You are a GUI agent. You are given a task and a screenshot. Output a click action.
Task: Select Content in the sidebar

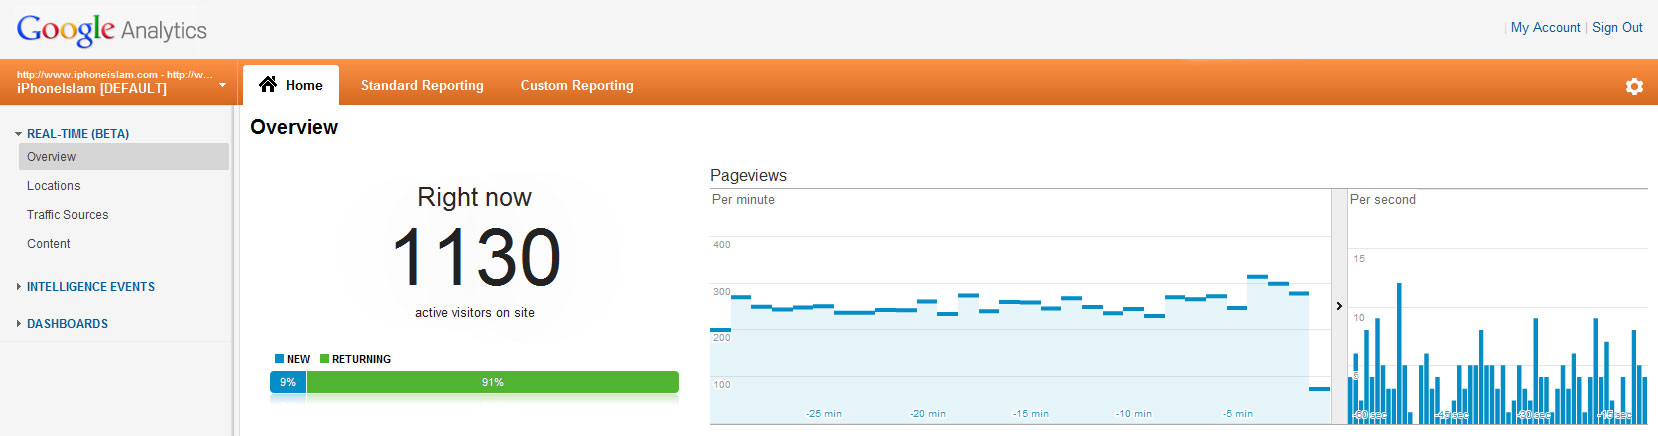[x=49, y=244]
